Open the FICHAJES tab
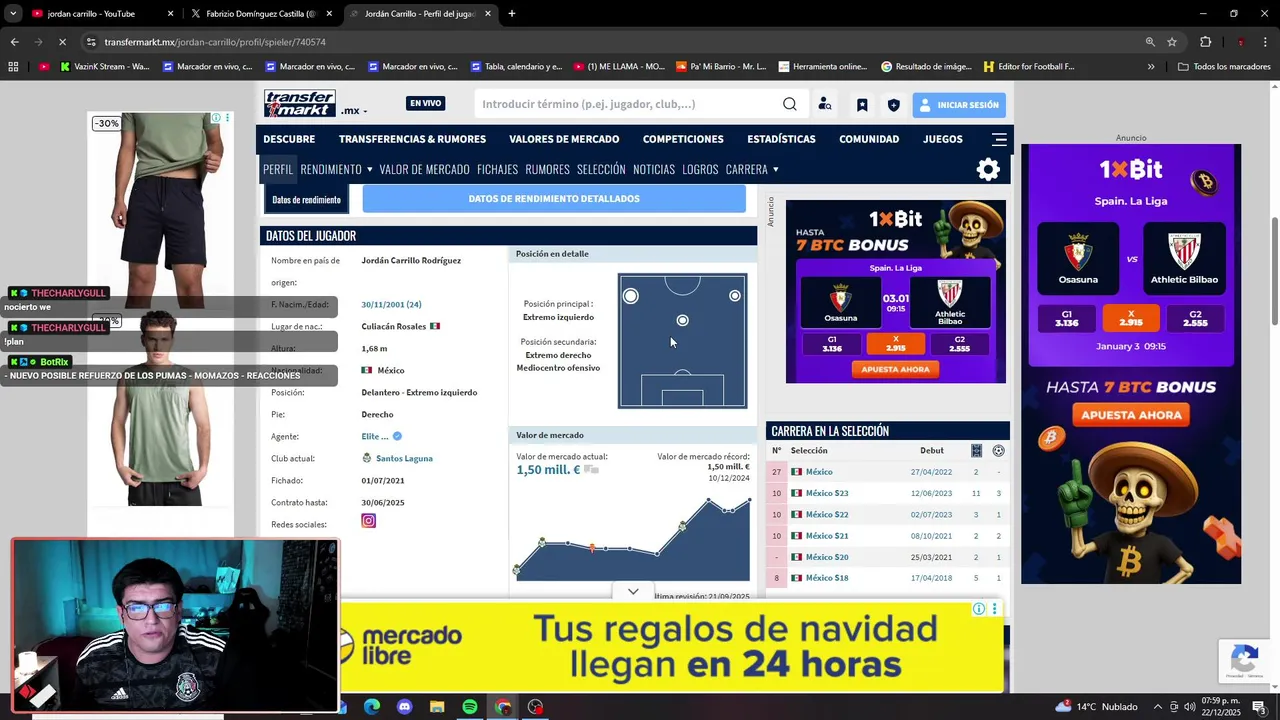 [497, 169]
